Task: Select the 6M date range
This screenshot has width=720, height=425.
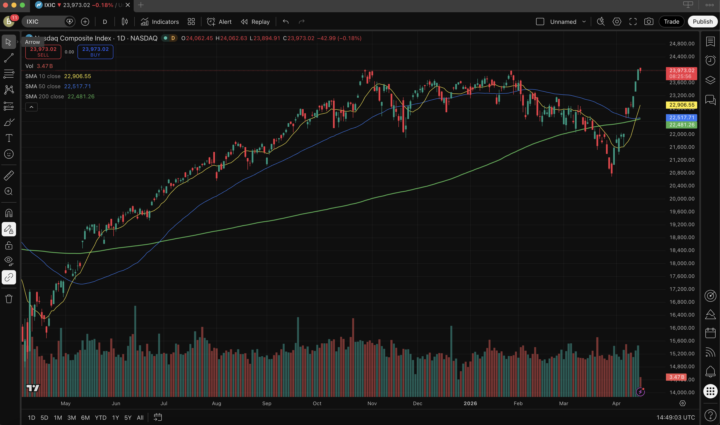Action: click(85, 418)
